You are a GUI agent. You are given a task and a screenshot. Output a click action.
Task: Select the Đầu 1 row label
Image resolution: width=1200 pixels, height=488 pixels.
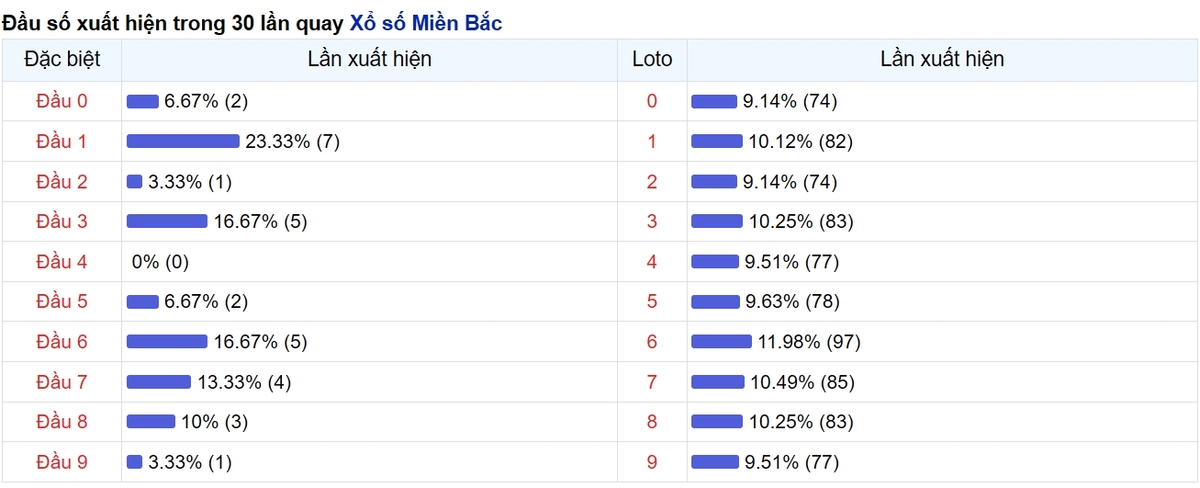62,142
